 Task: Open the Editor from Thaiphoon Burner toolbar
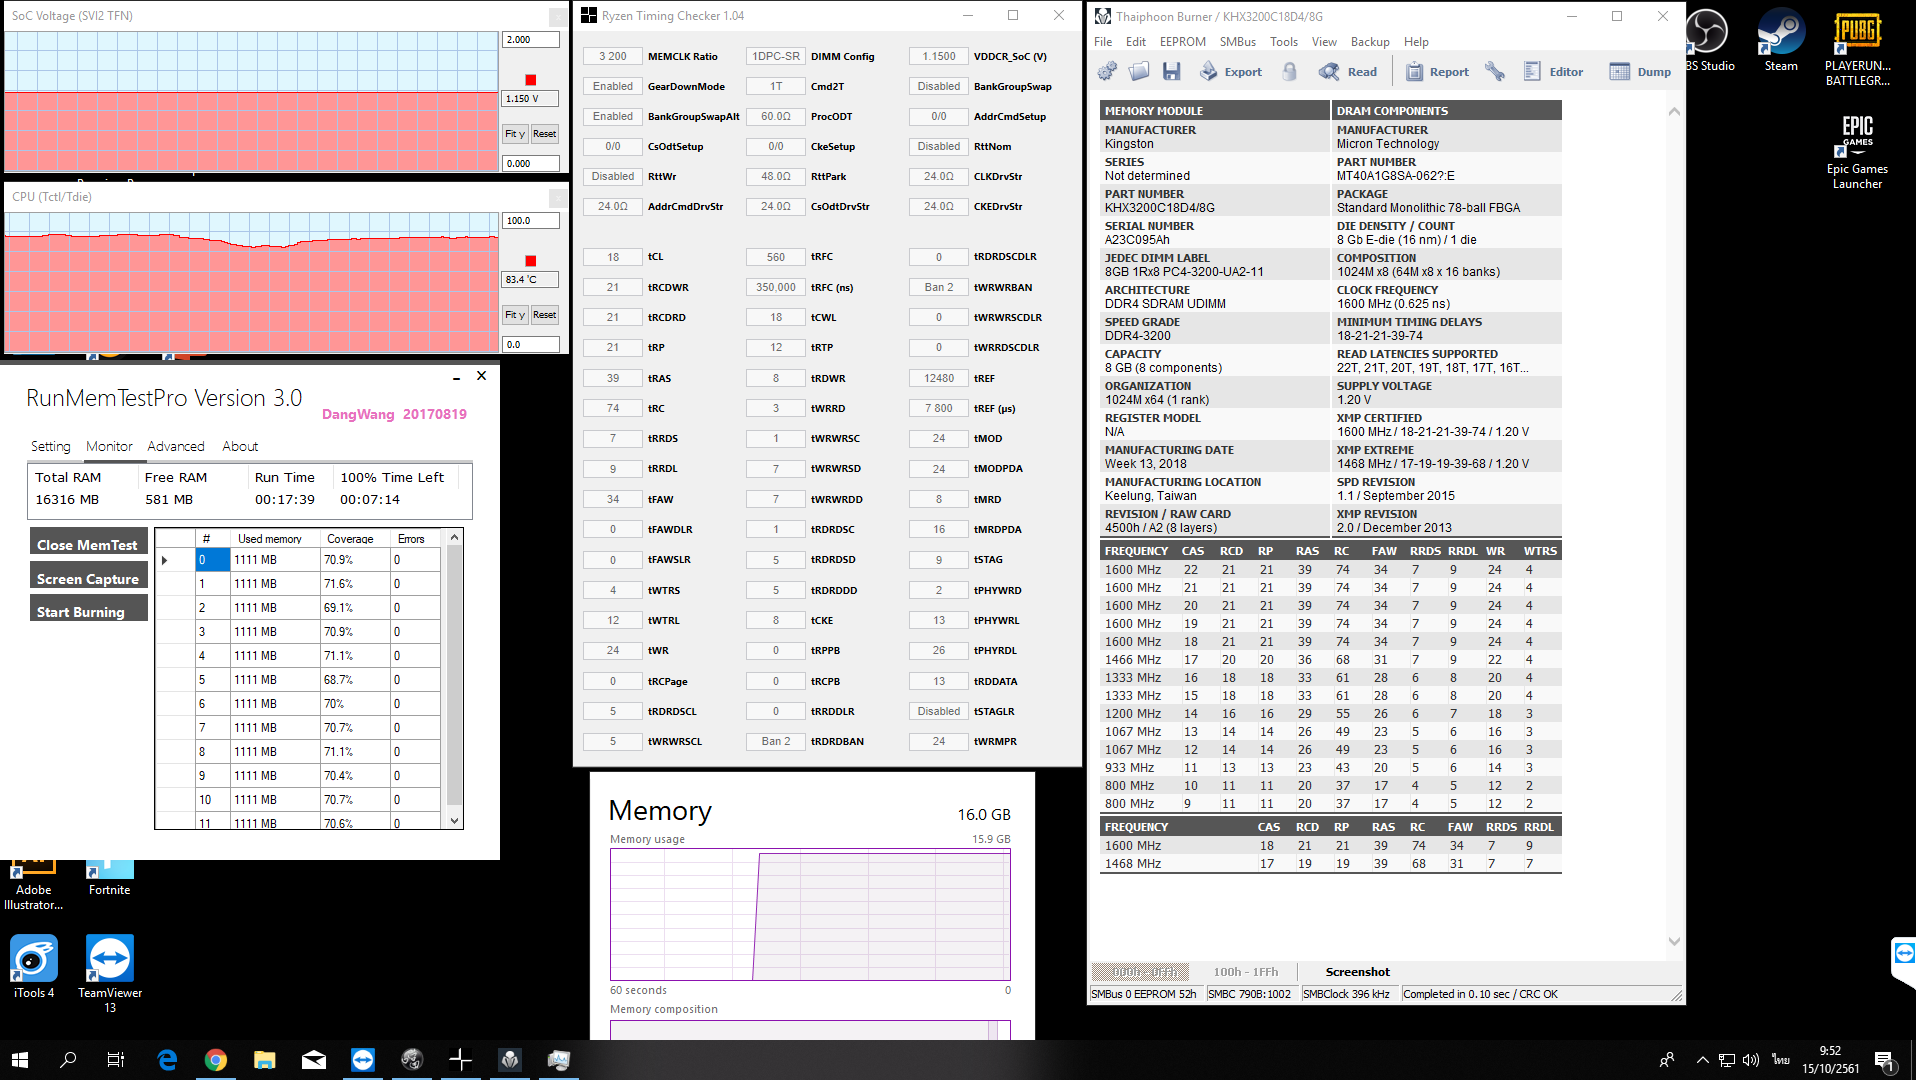pyautogui.click(x=1553, y=71)
